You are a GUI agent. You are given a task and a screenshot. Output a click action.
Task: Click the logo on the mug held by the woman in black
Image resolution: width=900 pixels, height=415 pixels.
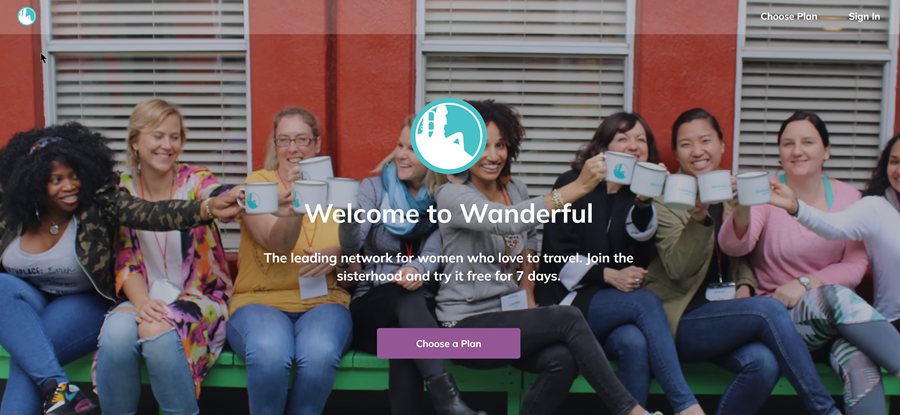[x=620, y=171]
